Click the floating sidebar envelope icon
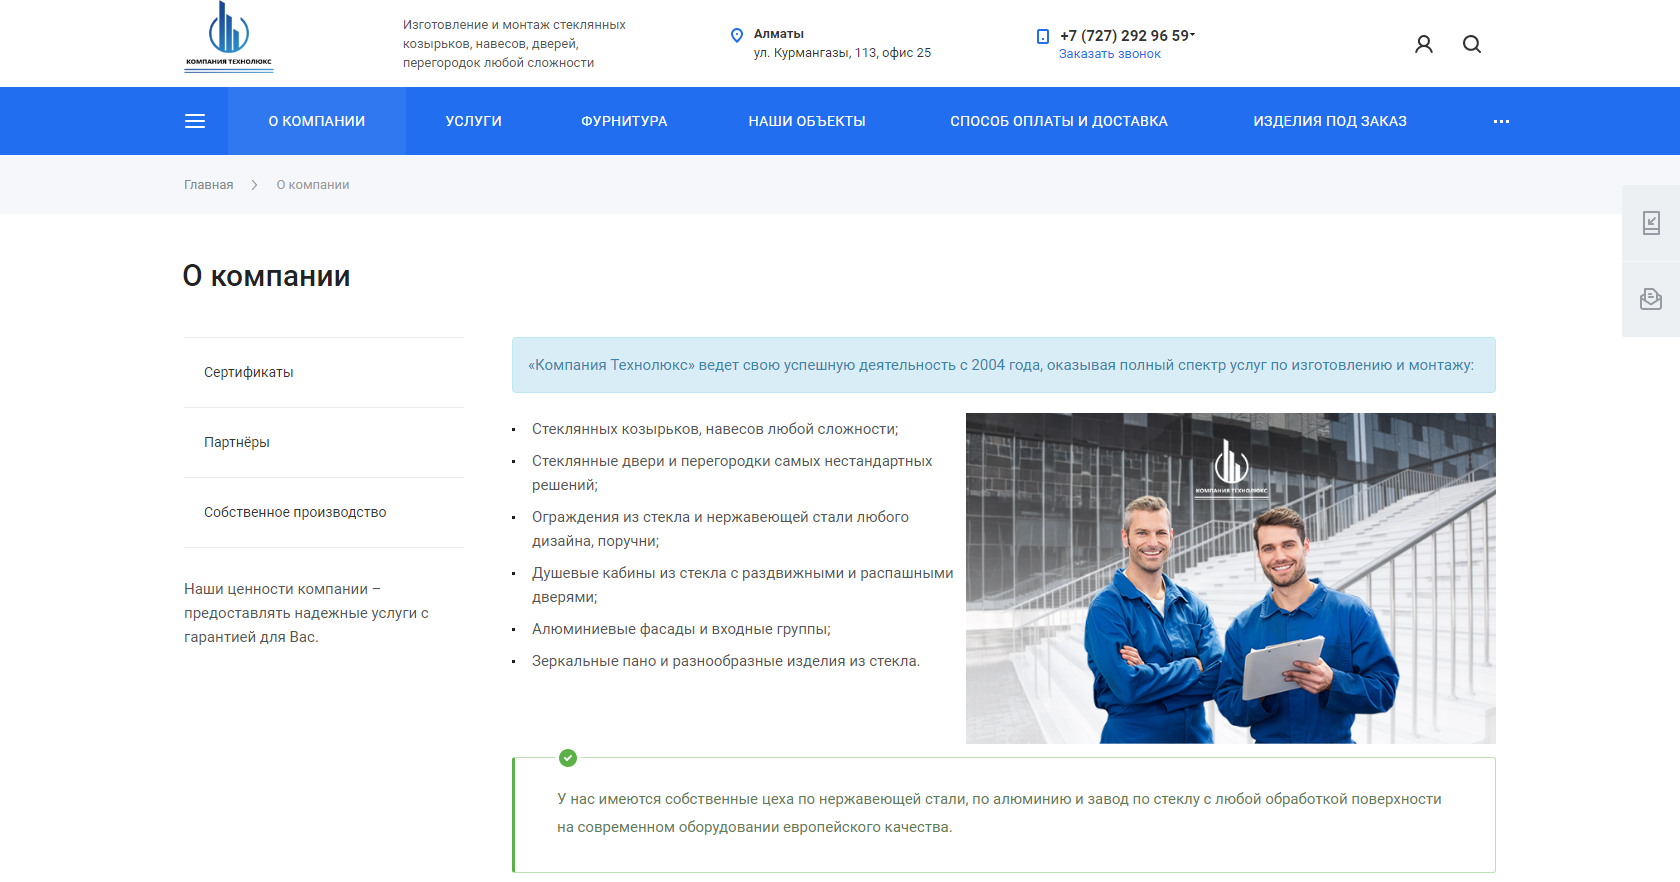The image size is (1680, 882). point(1651,299)
